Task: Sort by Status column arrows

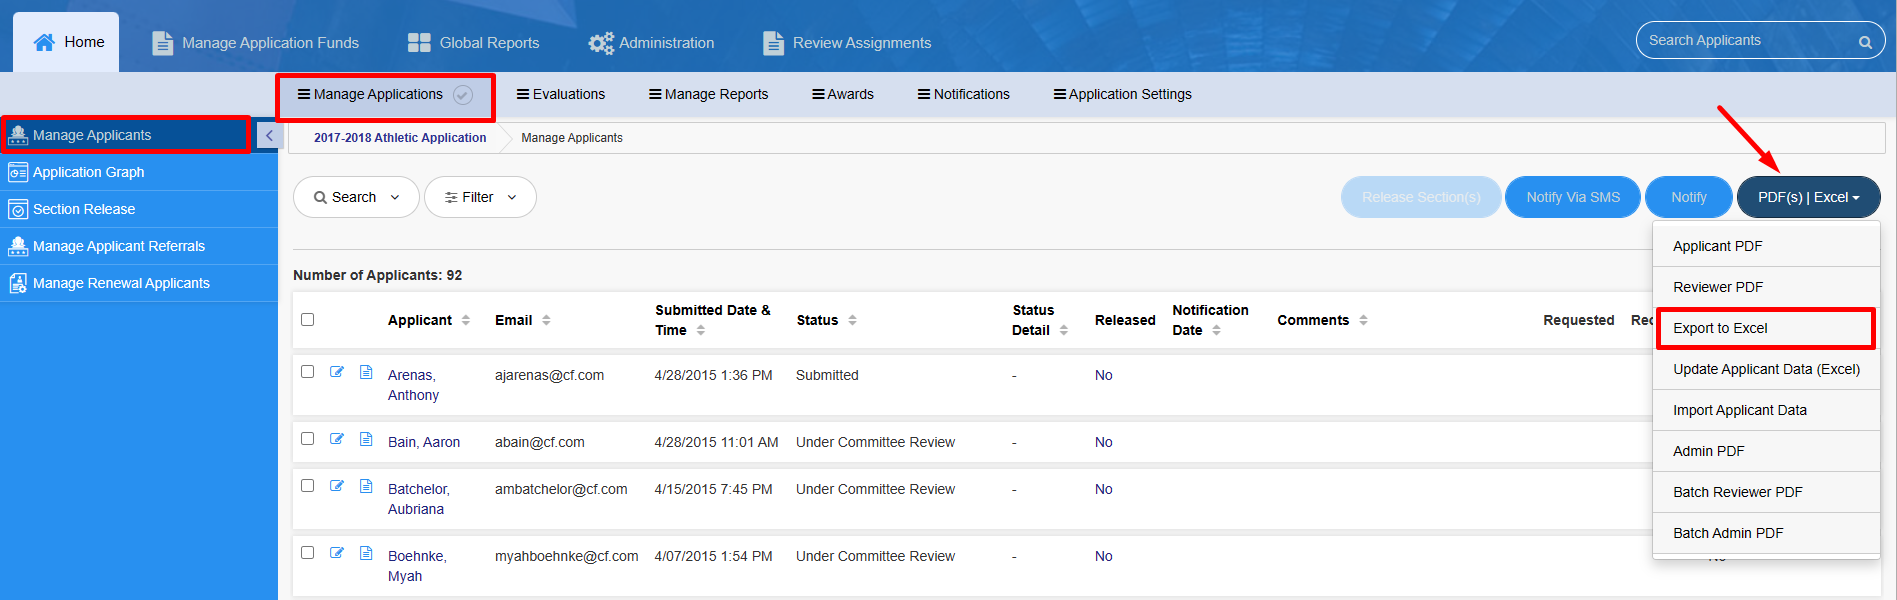Action: pyautogui.click(x=852, y=320)
